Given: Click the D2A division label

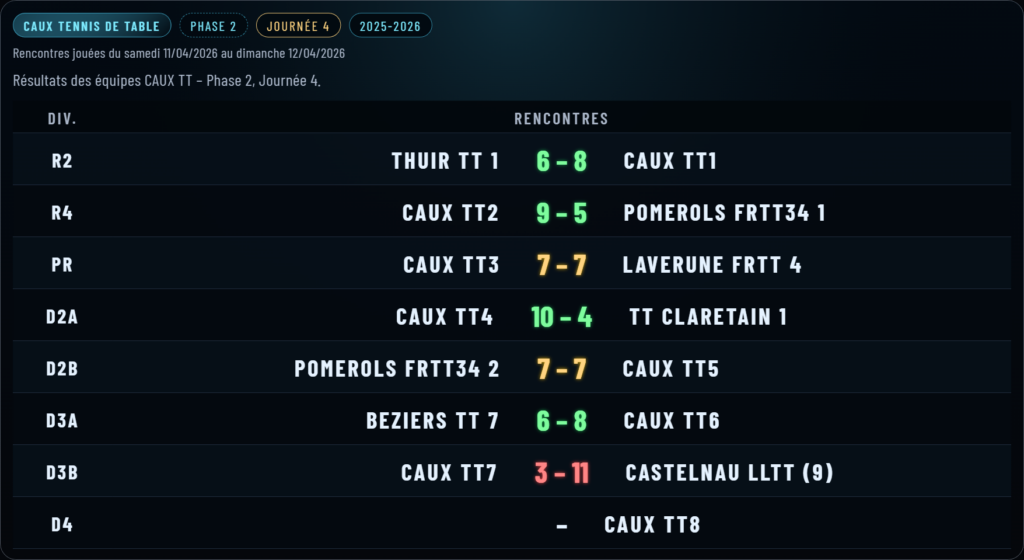Looking at the screenshot, I should click(62, 317).
